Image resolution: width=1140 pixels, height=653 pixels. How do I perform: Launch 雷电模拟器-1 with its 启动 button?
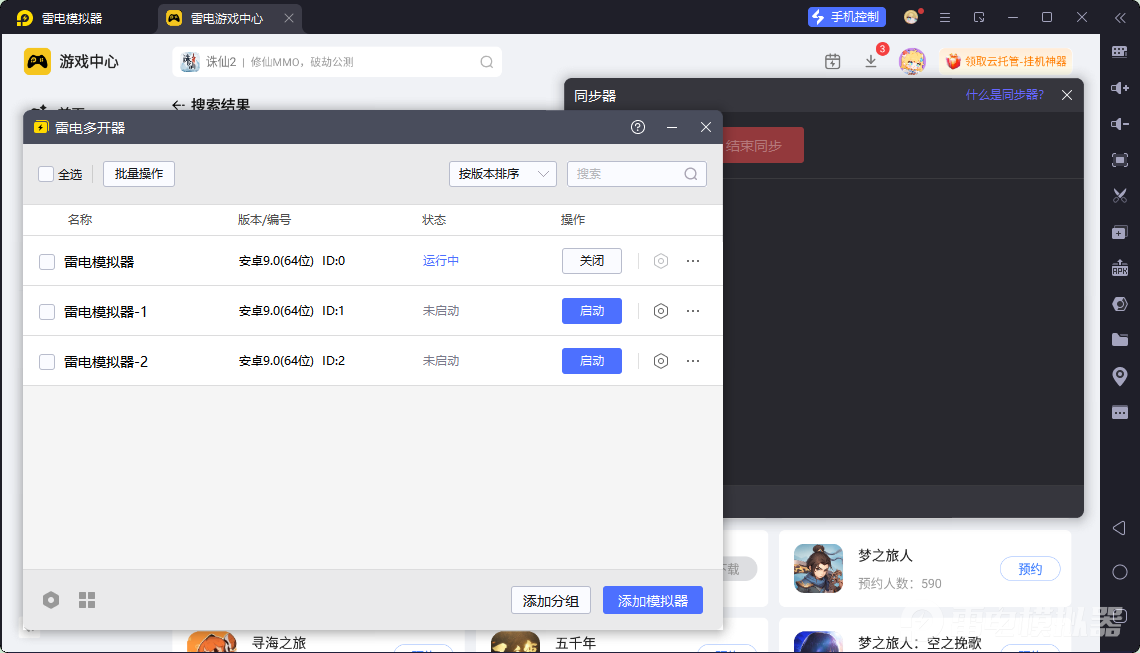point(591,311)
